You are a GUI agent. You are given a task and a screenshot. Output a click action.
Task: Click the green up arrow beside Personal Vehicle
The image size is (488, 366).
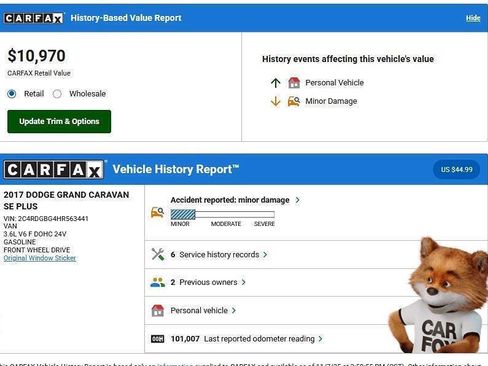tap(276, 83)
